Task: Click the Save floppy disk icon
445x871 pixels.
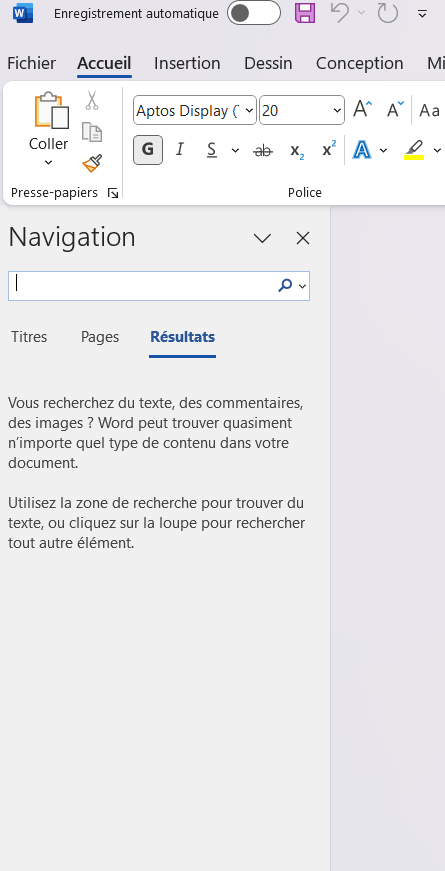Action: coord(305,13)
